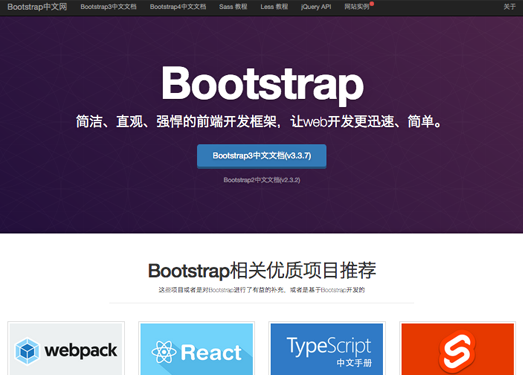Image resolution: width=523 pixels, height=375 pixels.
Task: Click the Bootstrap3中文文档(v3.3.7) blue button
Action: (262, 156)
